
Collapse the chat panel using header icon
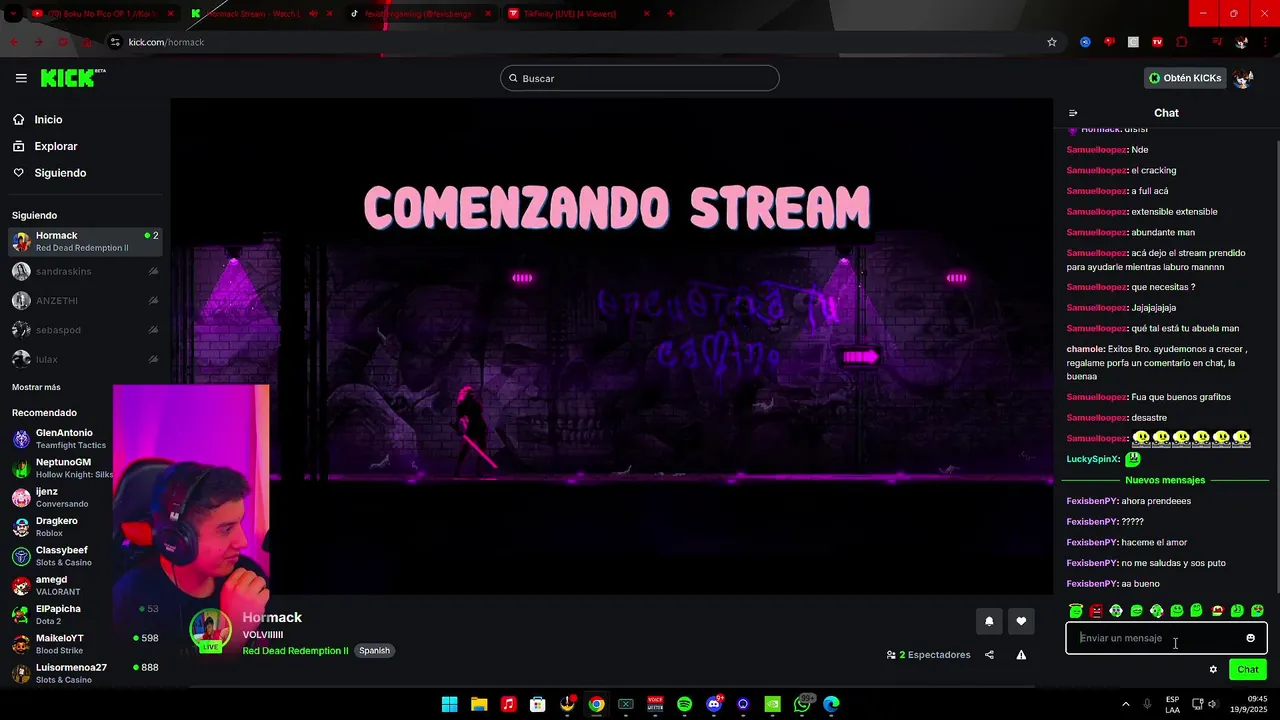[1073, 113]
